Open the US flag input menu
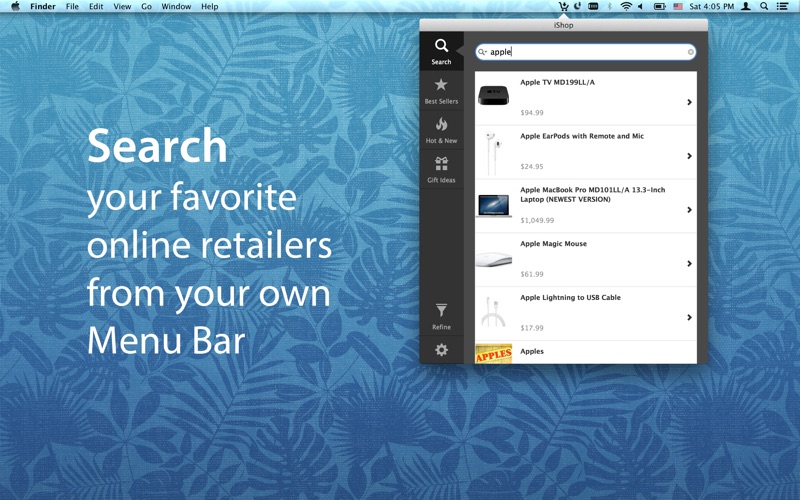Viewport: 800px width, 500px height. [678, 6]
